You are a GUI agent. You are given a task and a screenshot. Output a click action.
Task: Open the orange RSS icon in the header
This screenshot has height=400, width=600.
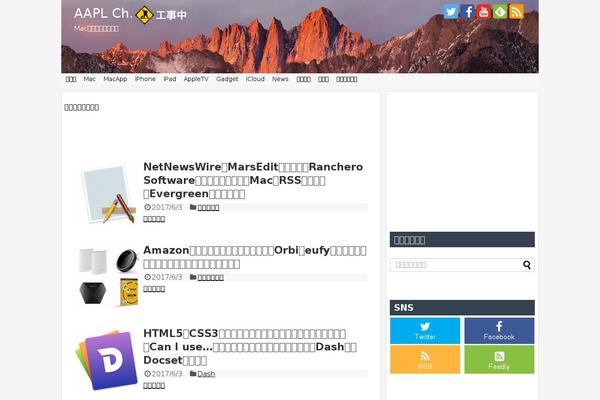[x=517, y=12]
